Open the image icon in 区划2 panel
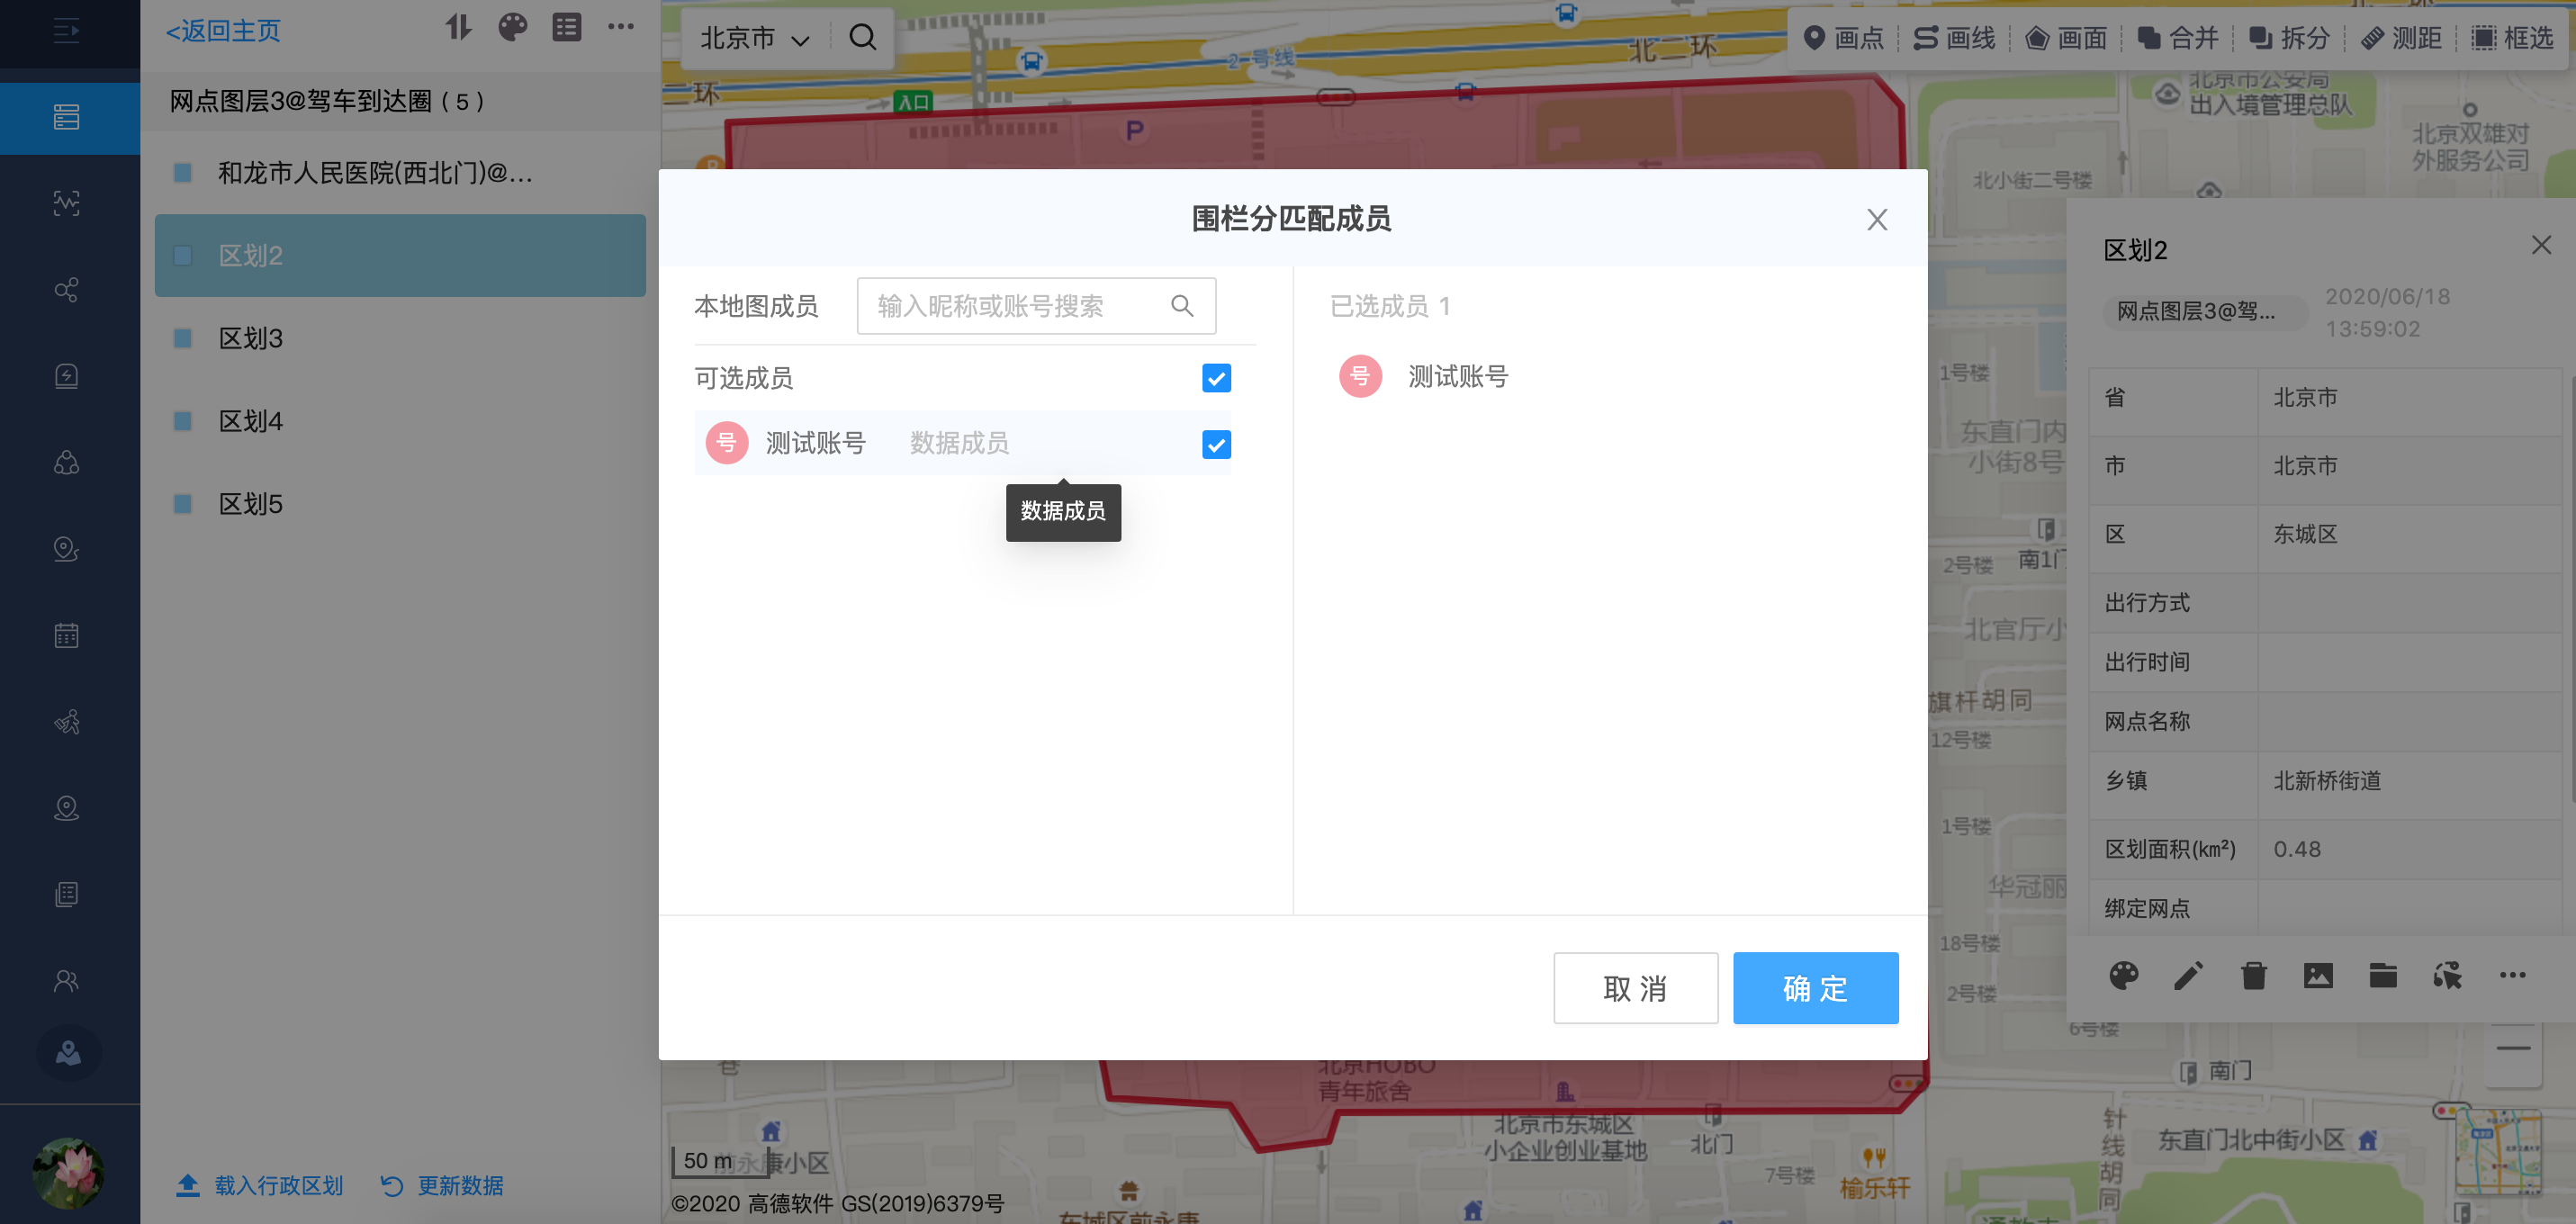2576x1224 pixels. coord(2318,975)
